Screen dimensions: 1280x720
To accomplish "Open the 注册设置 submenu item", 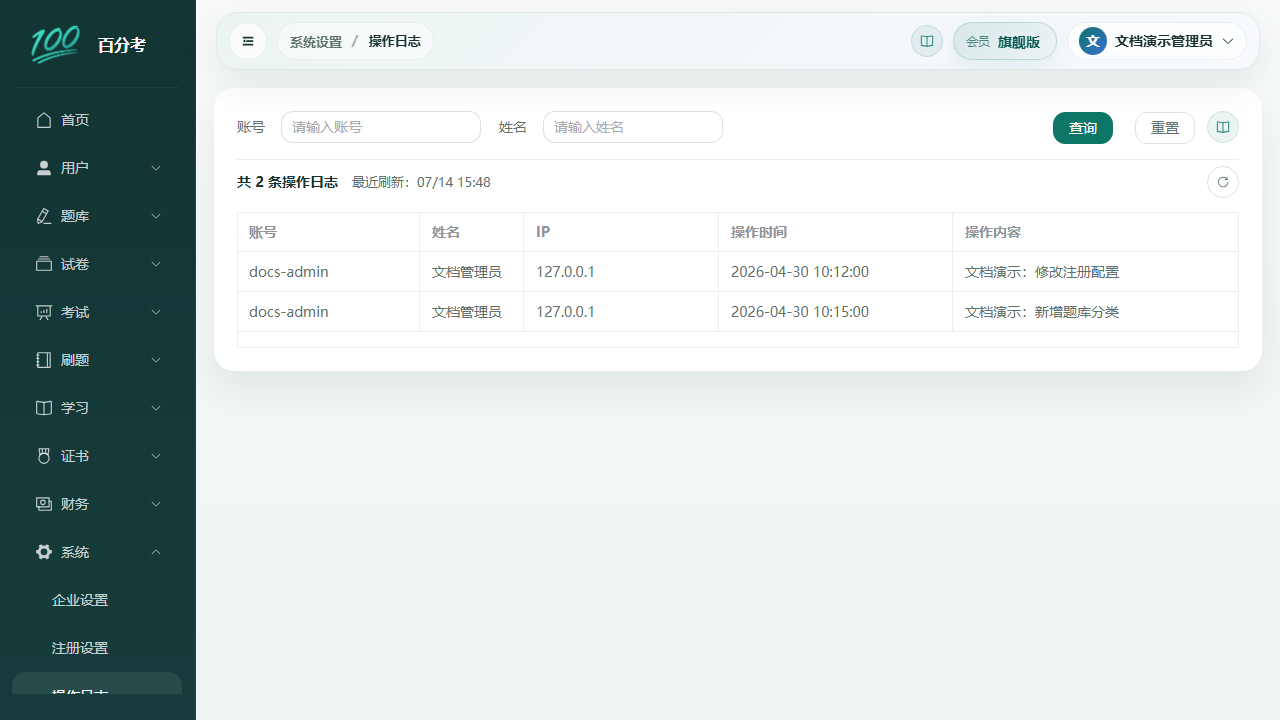I will (98, 648).
